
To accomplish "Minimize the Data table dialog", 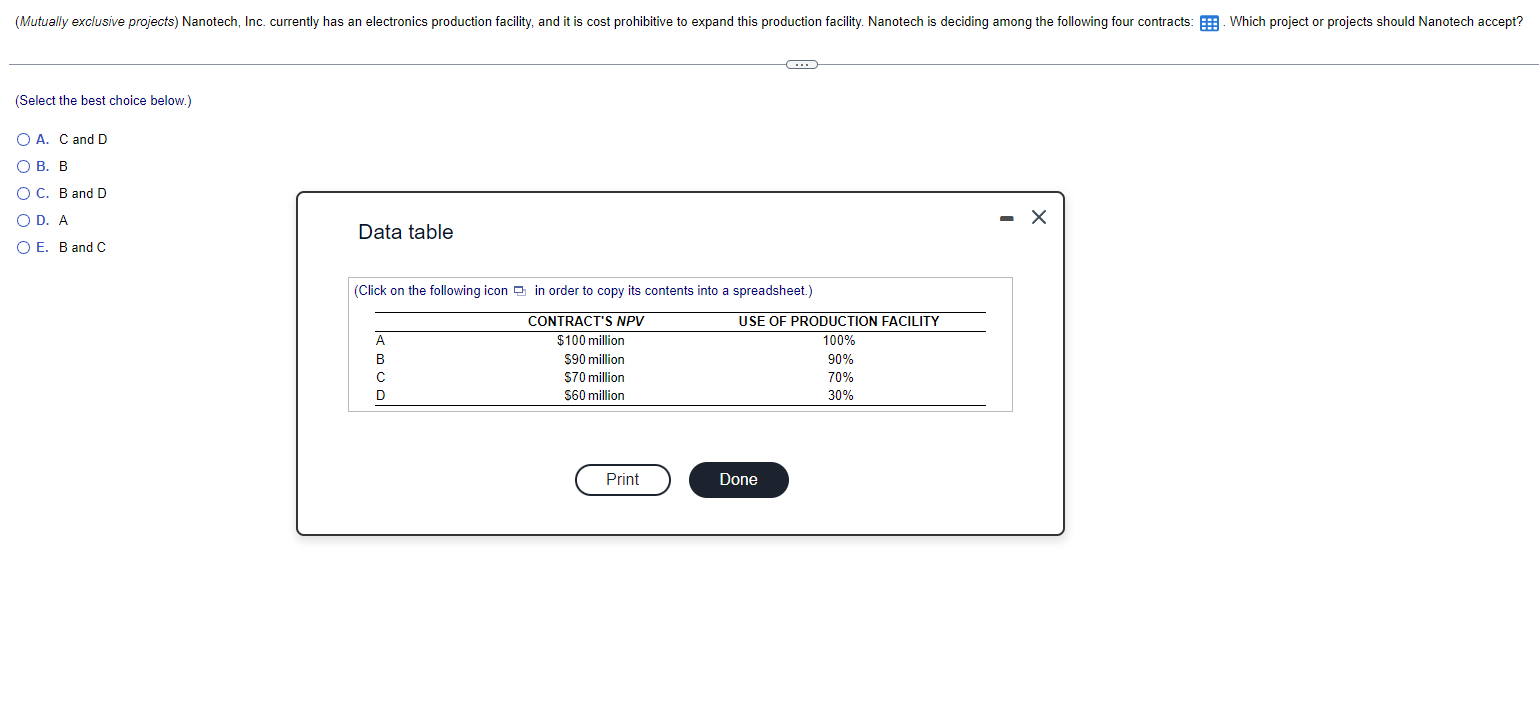I will pyautogui.click(x=1006, y=217).
